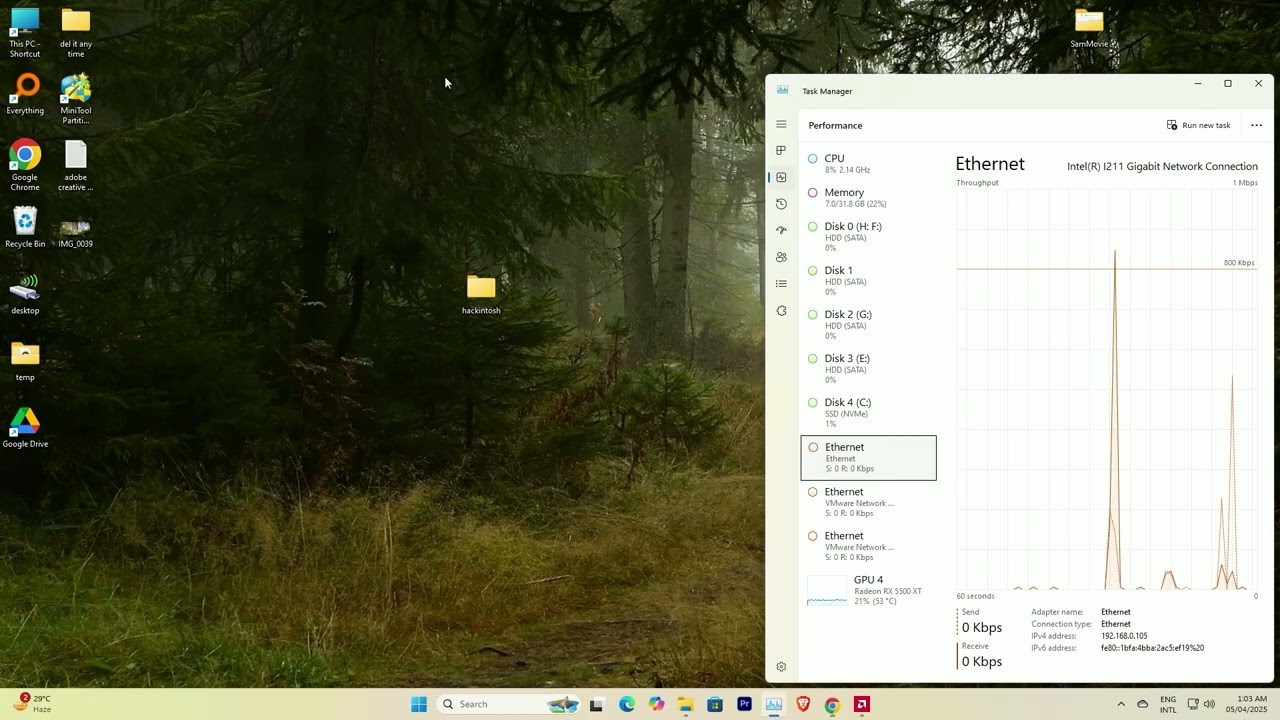Click the IPv6 address value

[x=1152, y=648]
